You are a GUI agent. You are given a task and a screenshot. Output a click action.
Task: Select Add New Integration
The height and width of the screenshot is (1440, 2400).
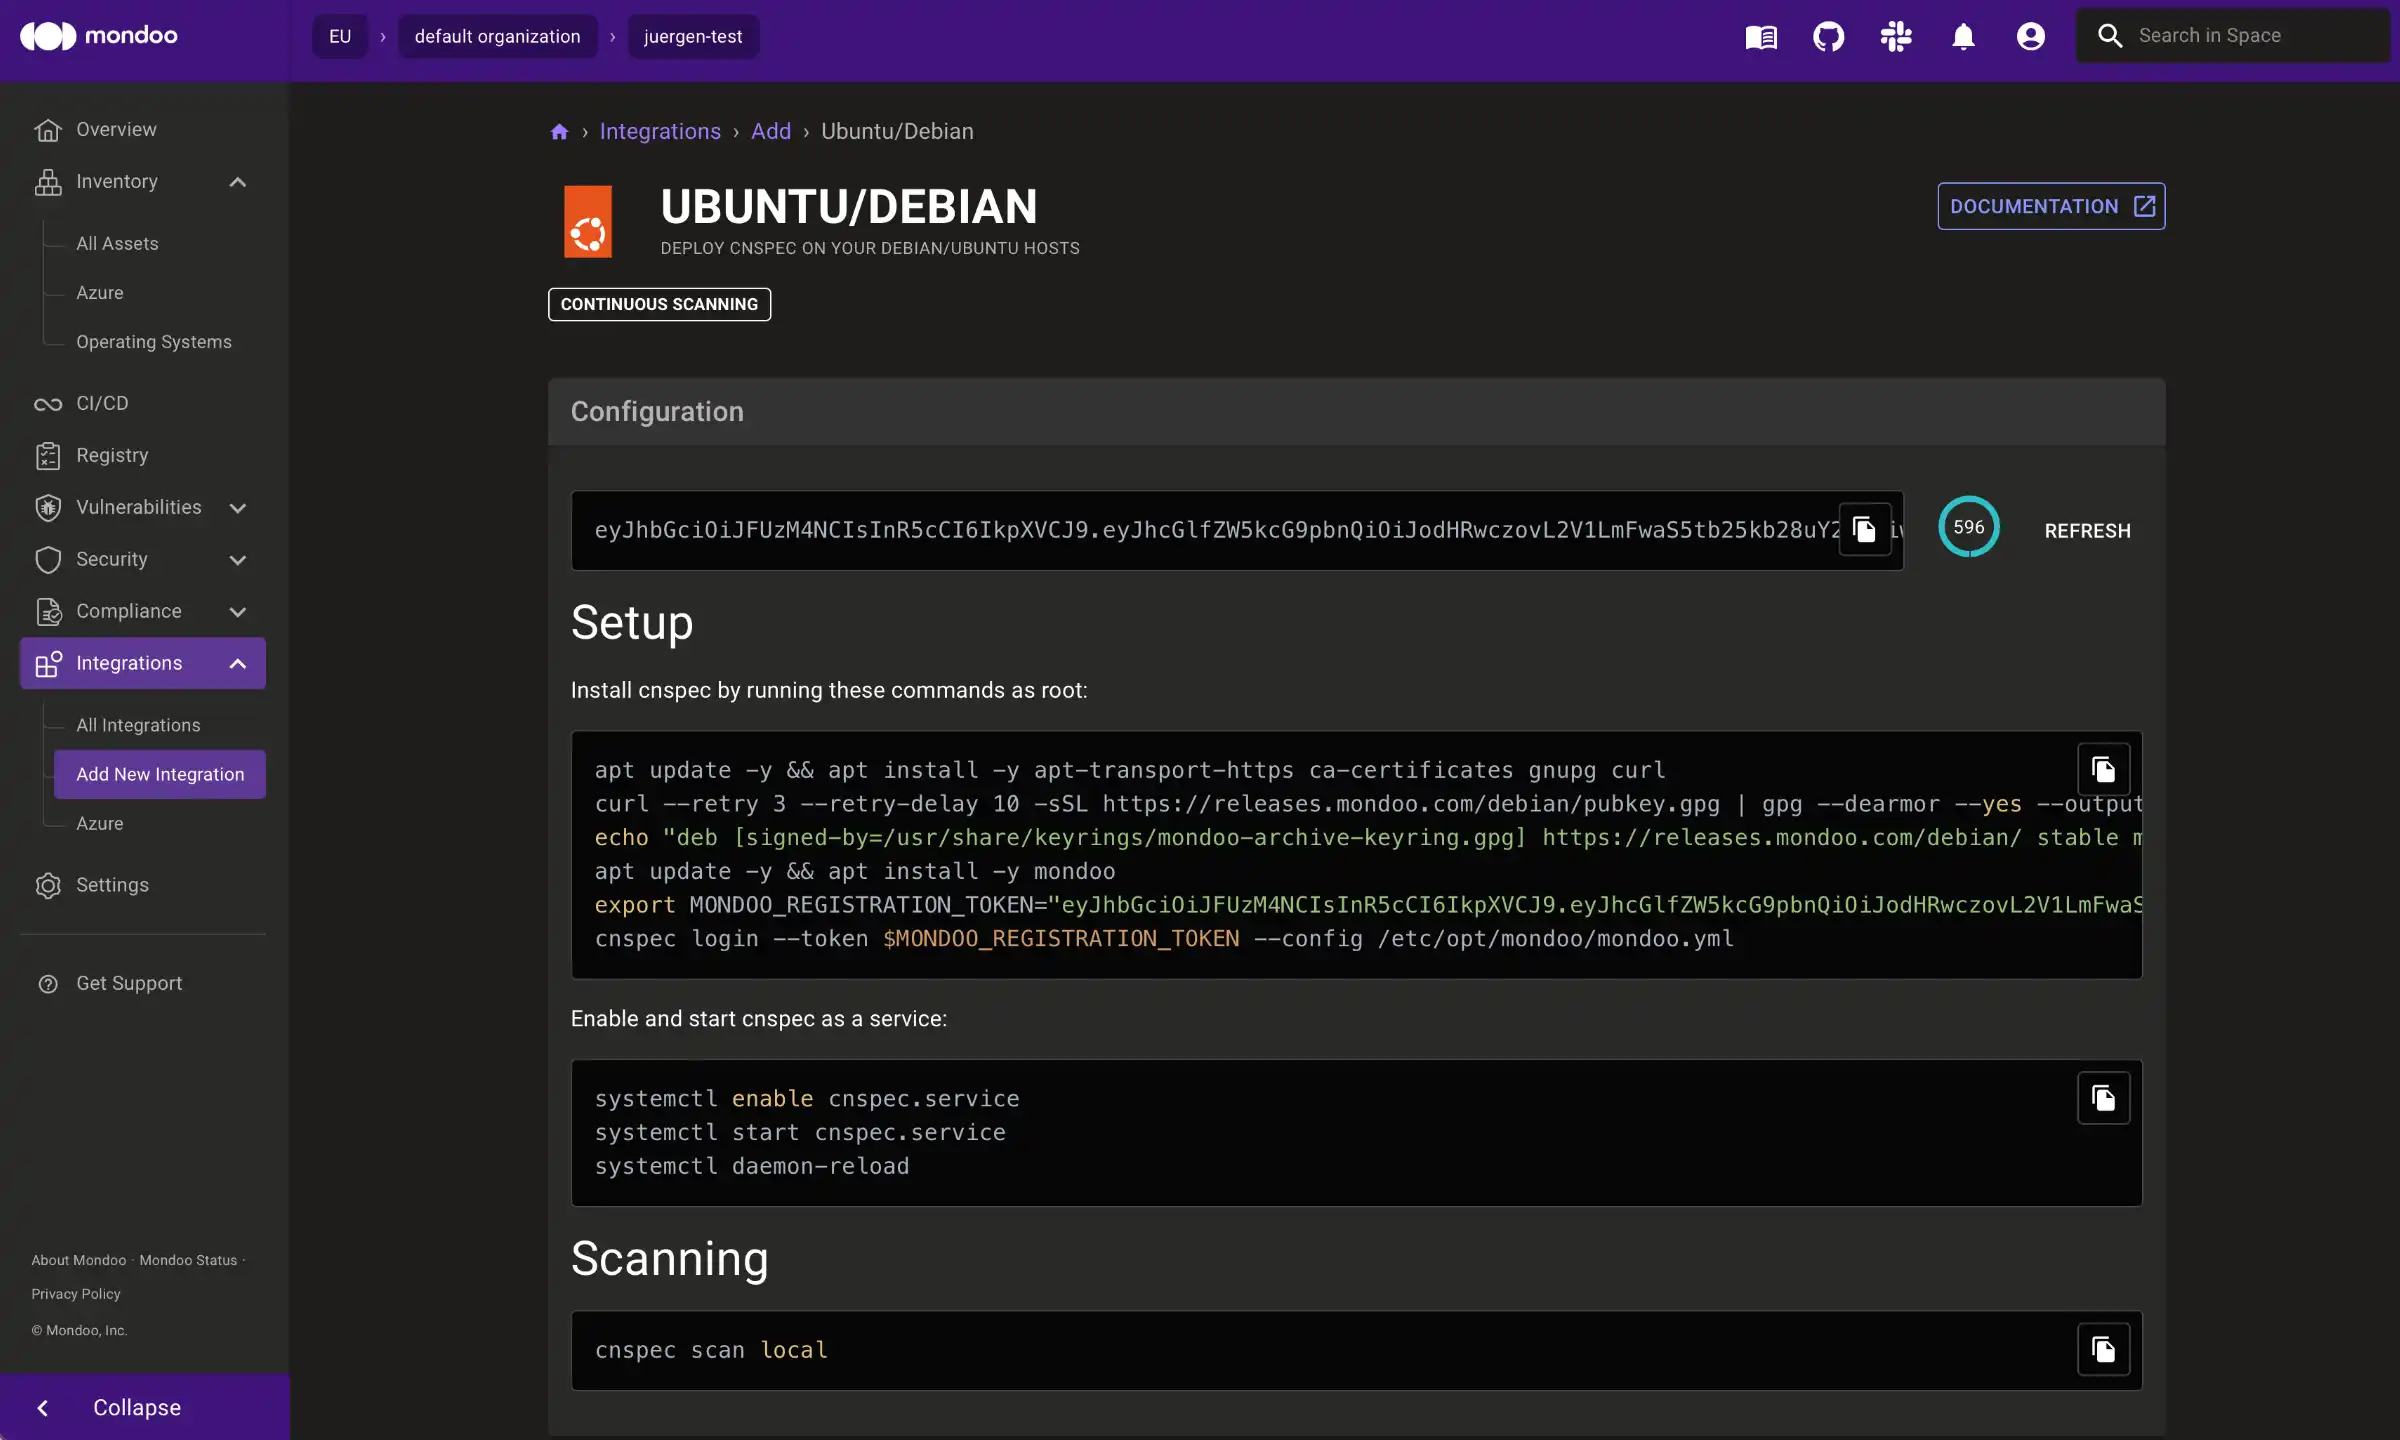coord(160,775)
